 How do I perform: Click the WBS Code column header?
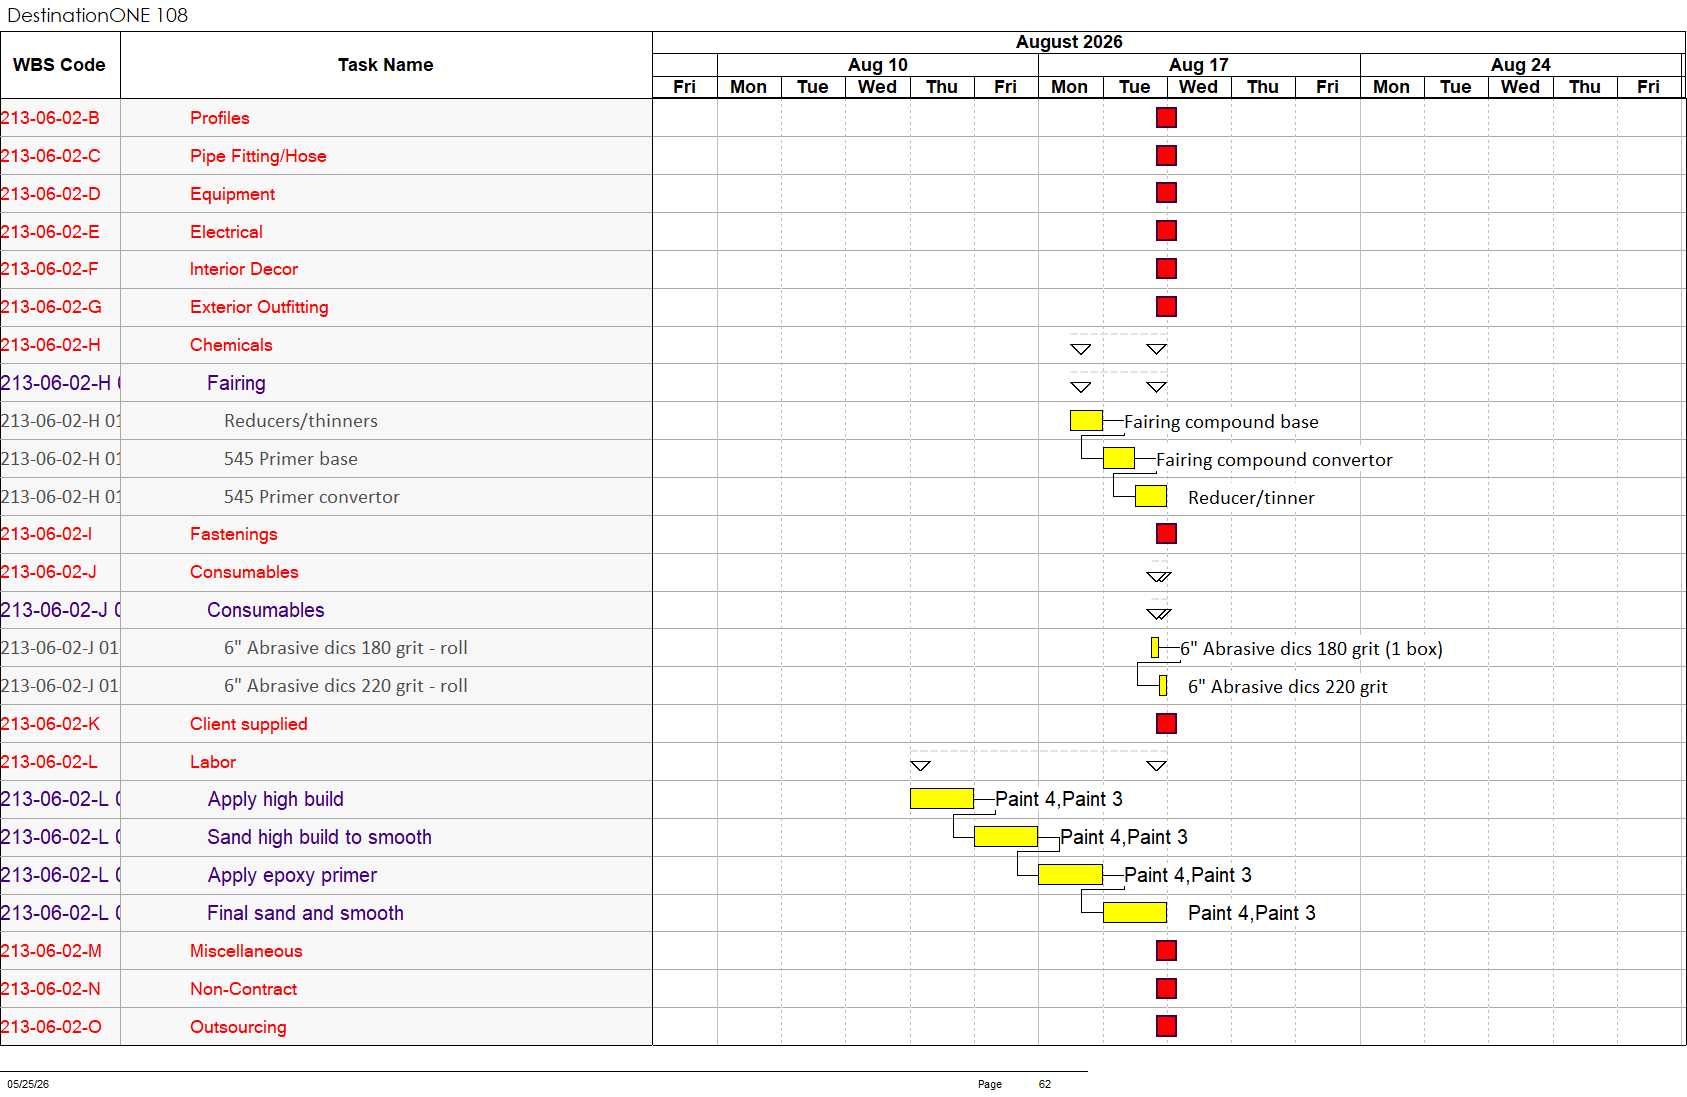tap(60, 65)
